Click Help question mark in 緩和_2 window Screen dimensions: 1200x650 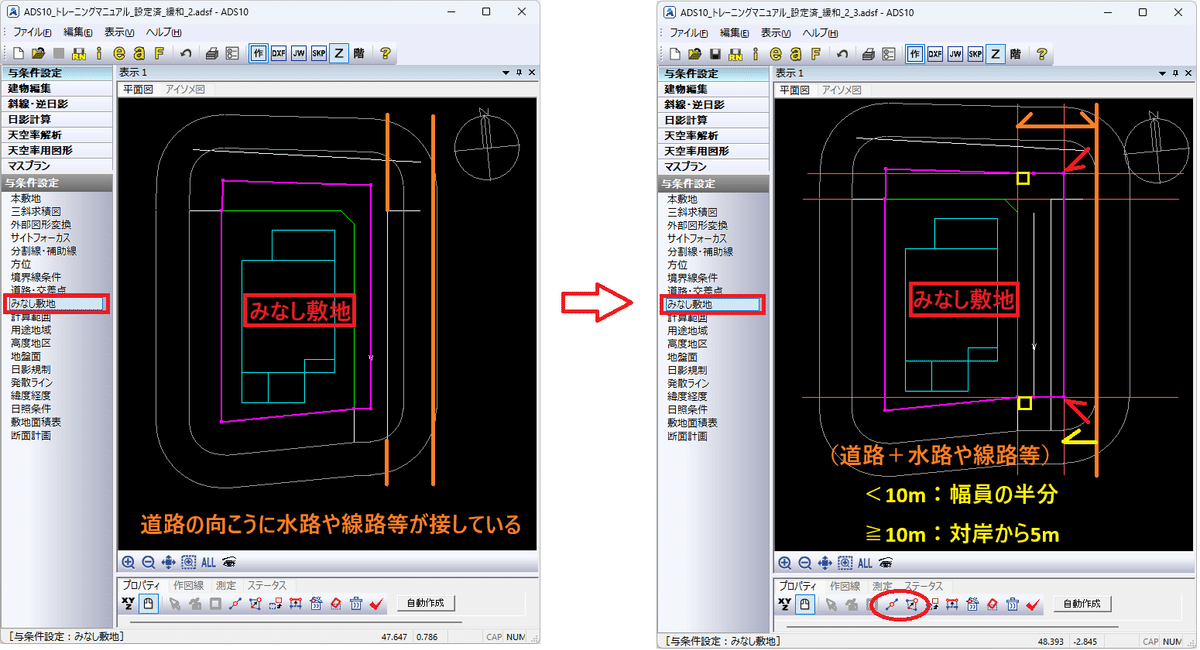(384, 53)
